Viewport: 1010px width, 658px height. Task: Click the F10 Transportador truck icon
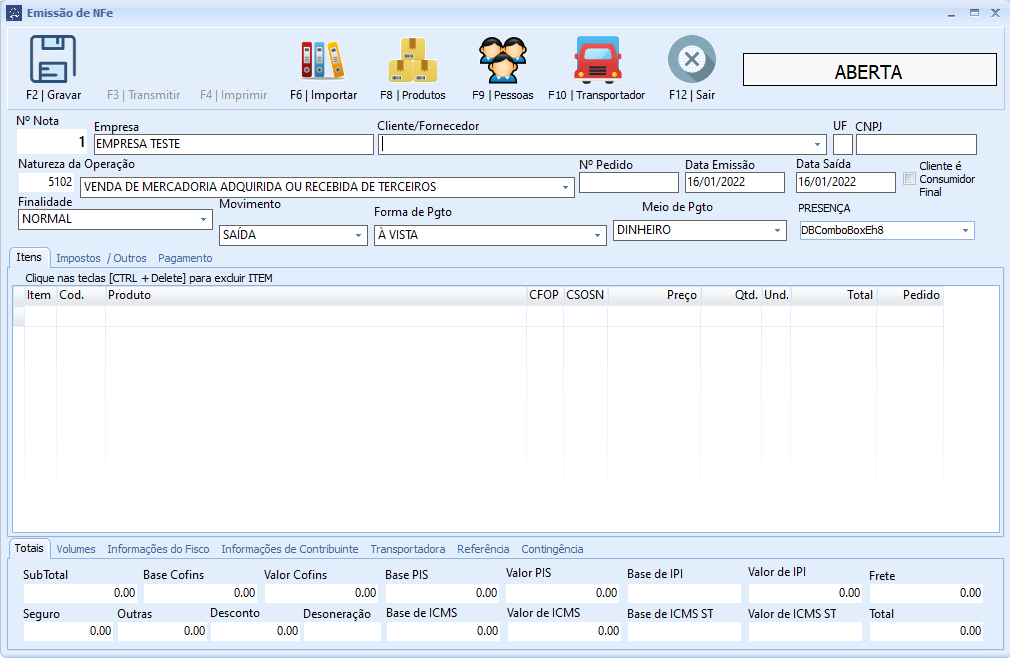tap(596, 60)
